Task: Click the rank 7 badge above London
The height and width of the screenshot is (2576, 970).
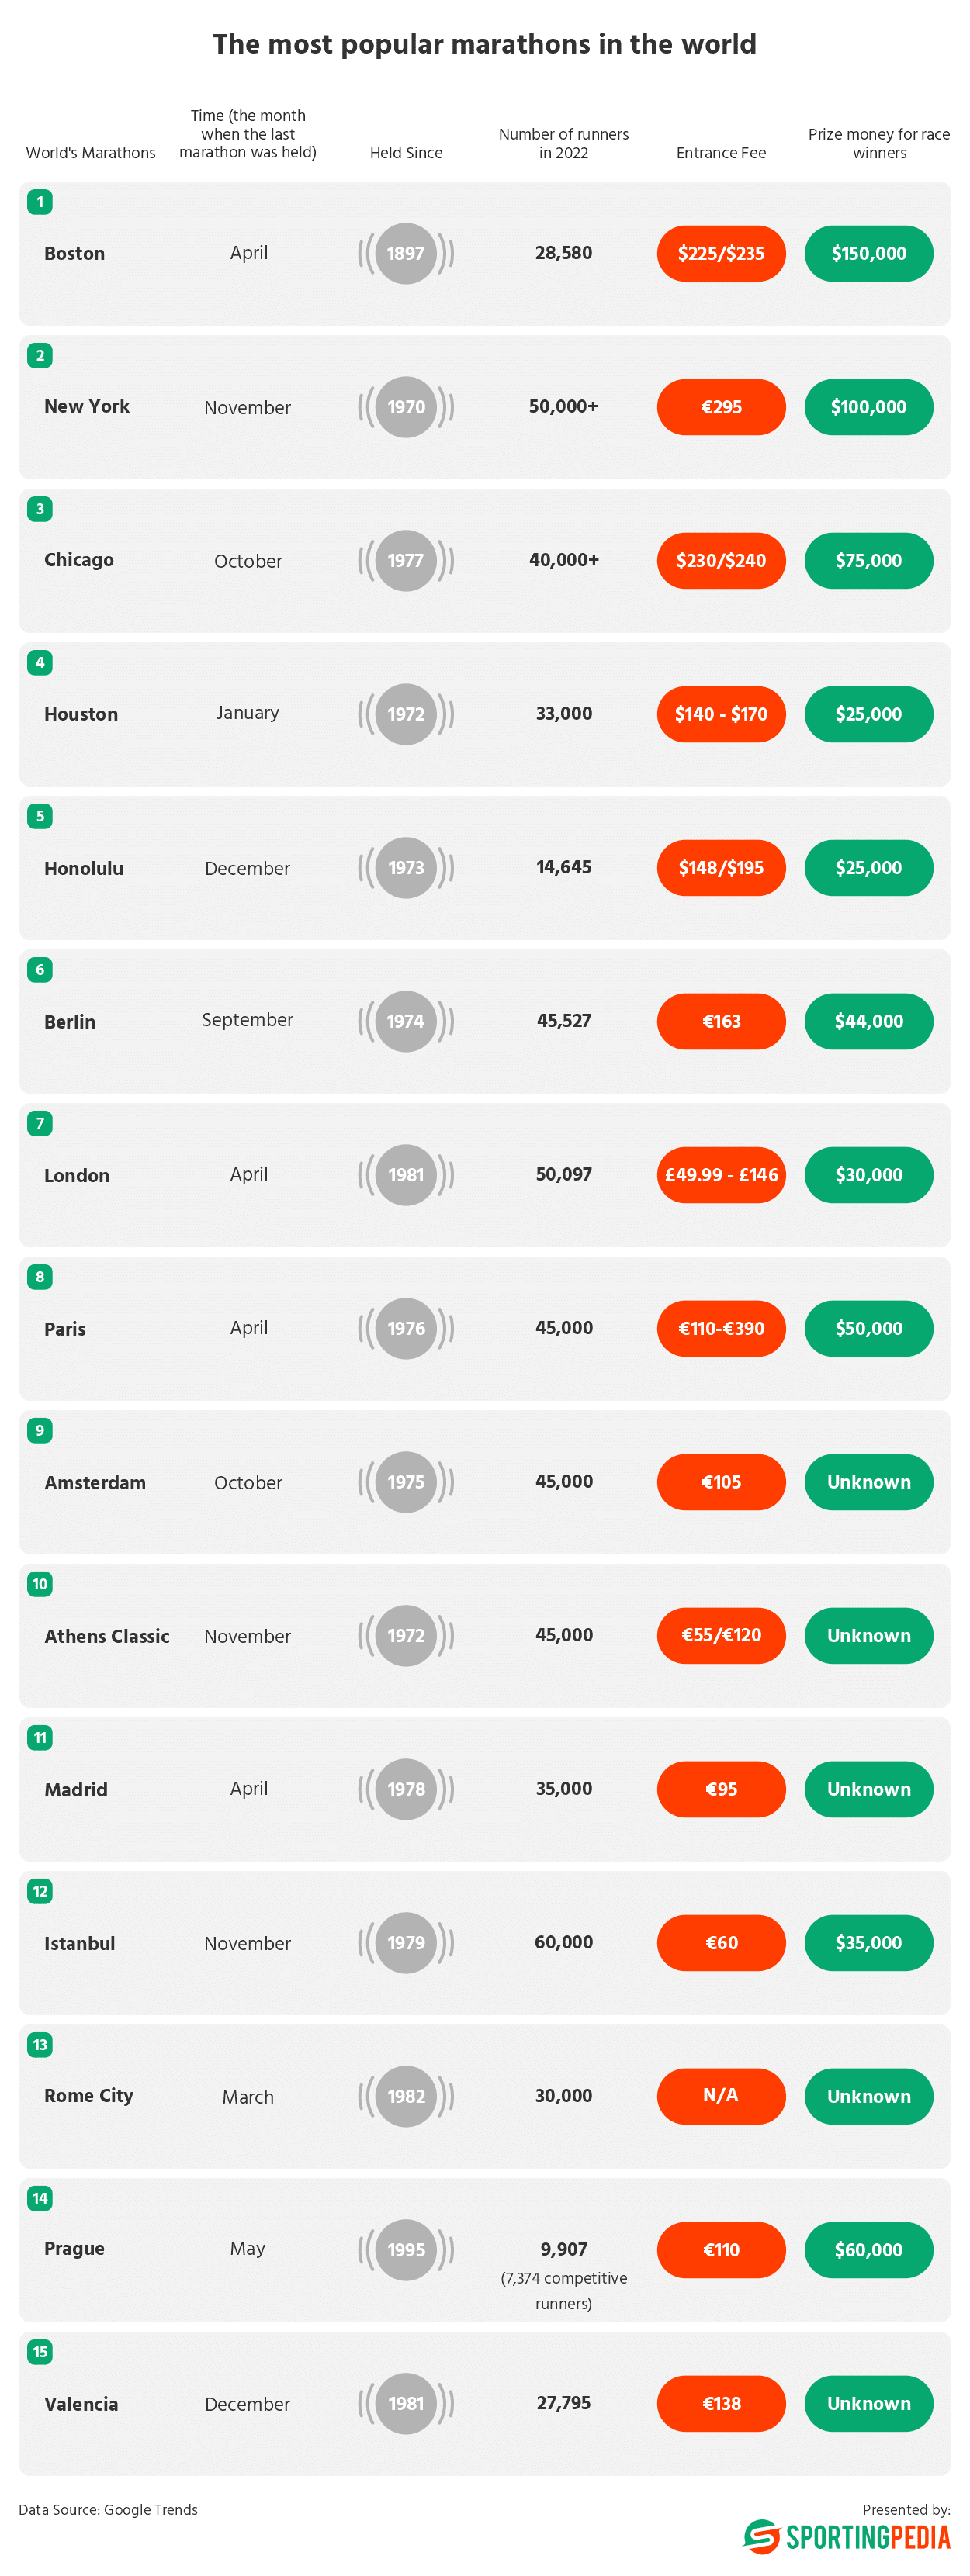Action: click(40, 1123)
